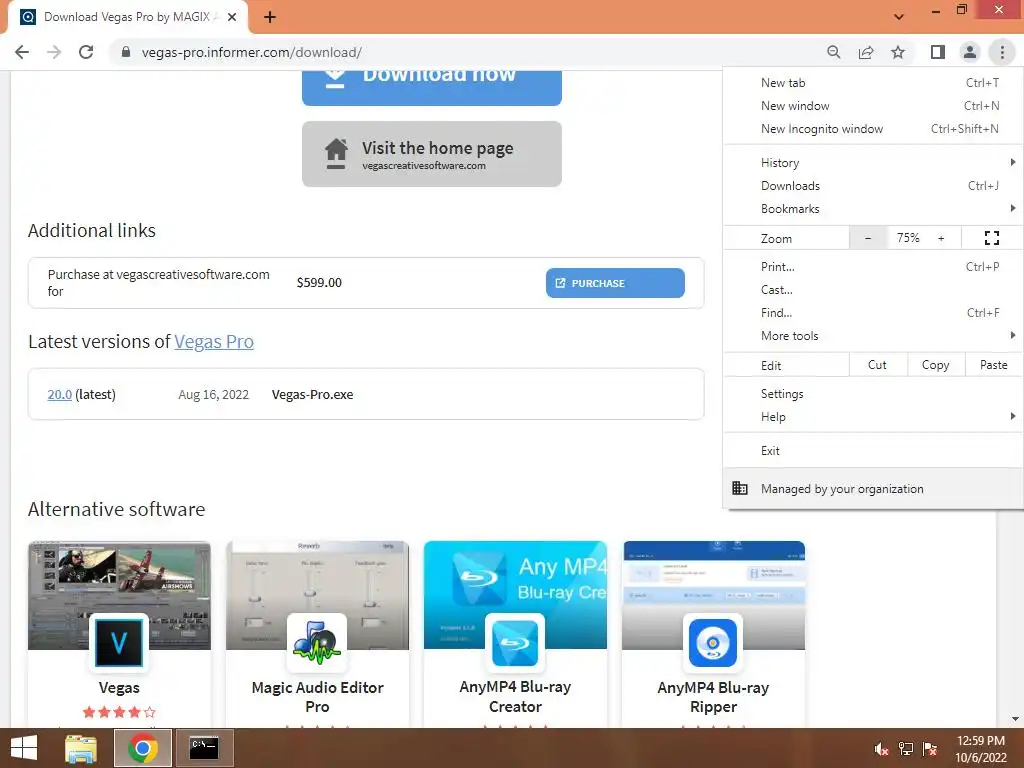Open Downloads from Chrome menu
This screenshot has height=768, width=1024.
[873, 185]
